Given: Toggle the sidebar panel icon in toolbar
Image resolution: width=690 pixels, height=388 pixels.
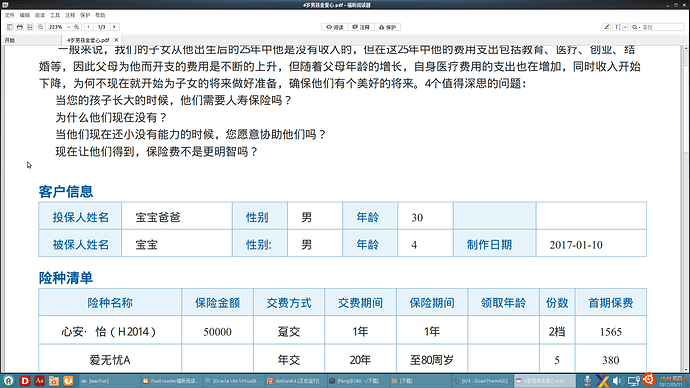Looking at the screenshot, I should (x=10, y=27).
